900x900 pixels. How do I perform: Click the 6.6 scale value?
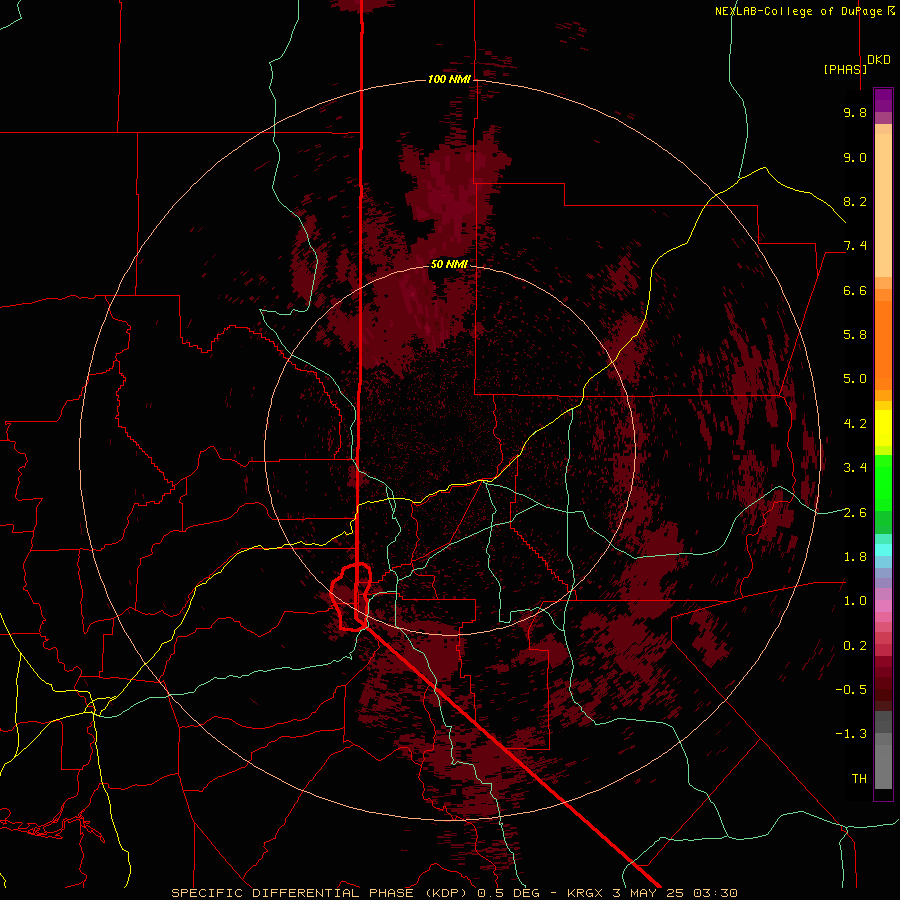click(x=855, y=290)
